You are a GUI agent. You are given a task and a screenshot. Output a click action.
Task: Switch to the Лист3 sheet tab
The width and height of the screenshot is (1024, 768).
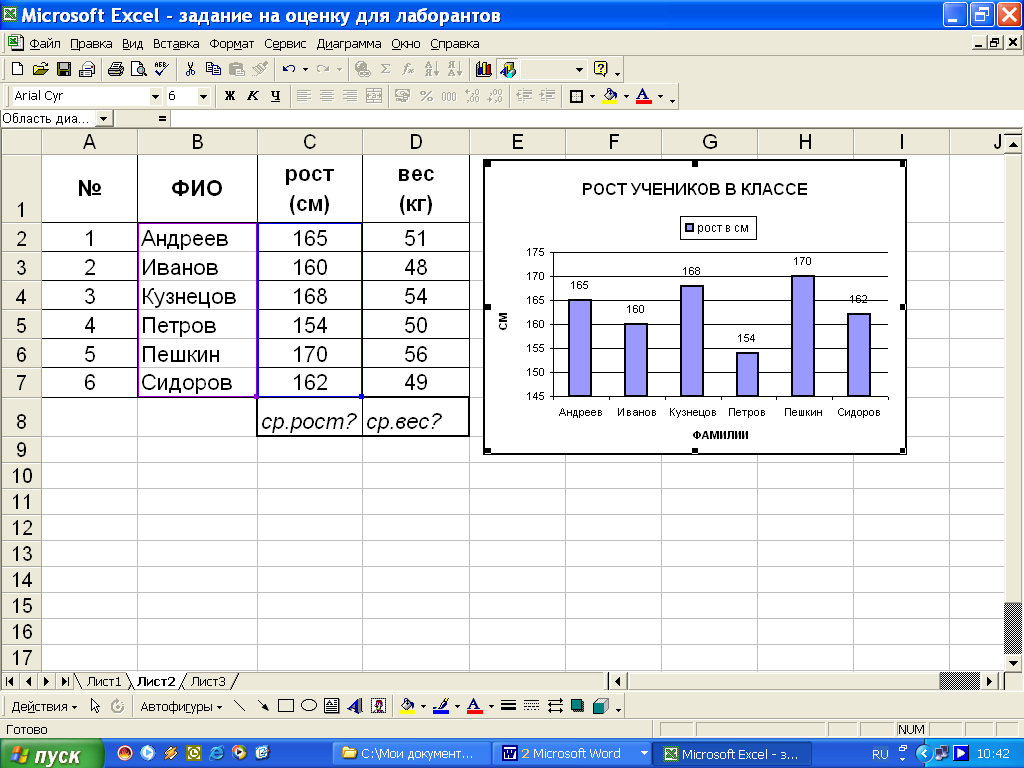tap(208, 681)
